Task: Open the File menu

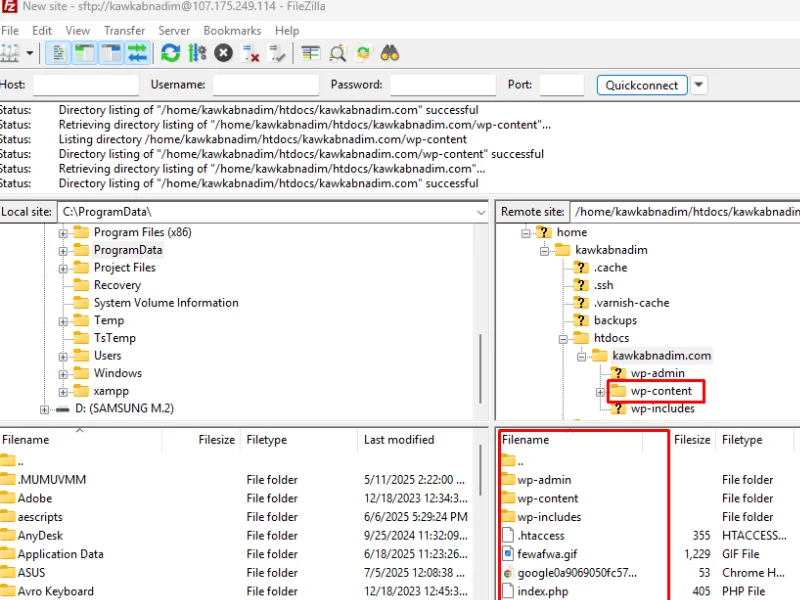Action: click(x=10, y=31)
